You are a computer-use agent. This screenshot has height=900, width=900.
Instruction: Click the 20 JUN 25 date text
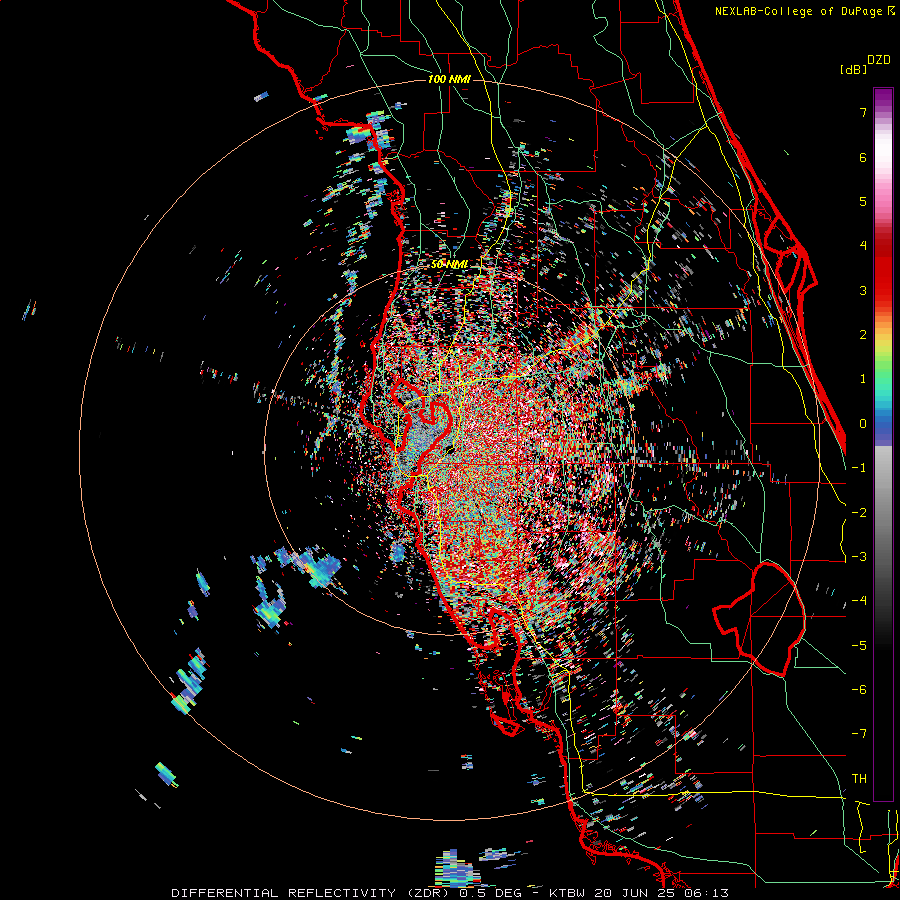pyautogui.click(x=634, y=893)
